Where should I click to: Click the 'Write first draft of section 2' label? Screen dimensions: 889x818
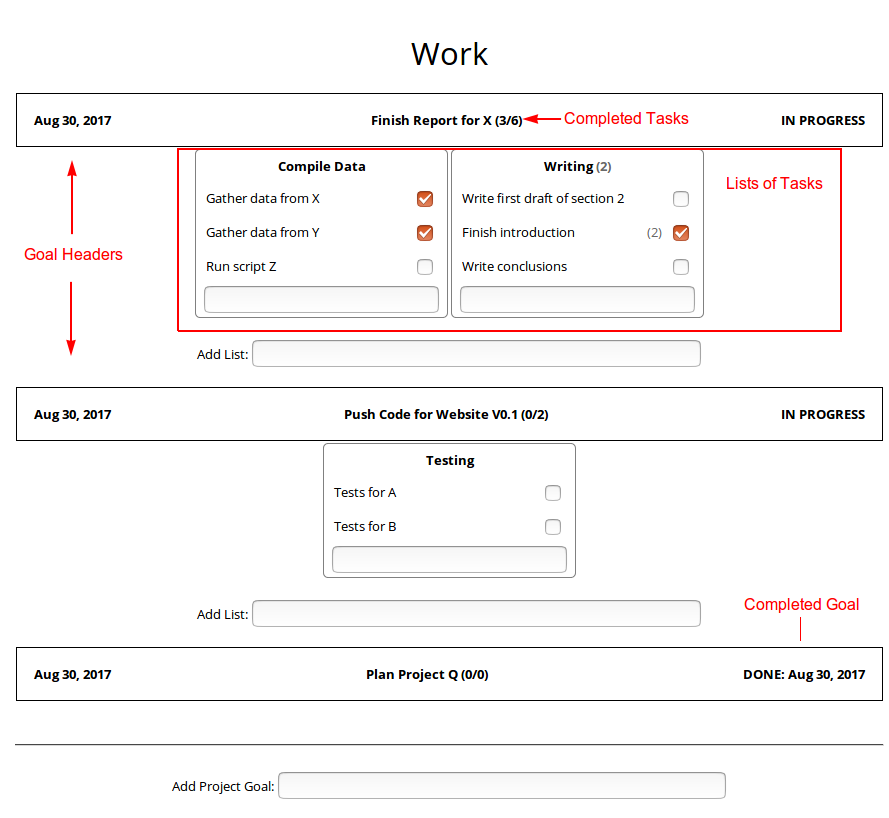[x=543, y=199]
